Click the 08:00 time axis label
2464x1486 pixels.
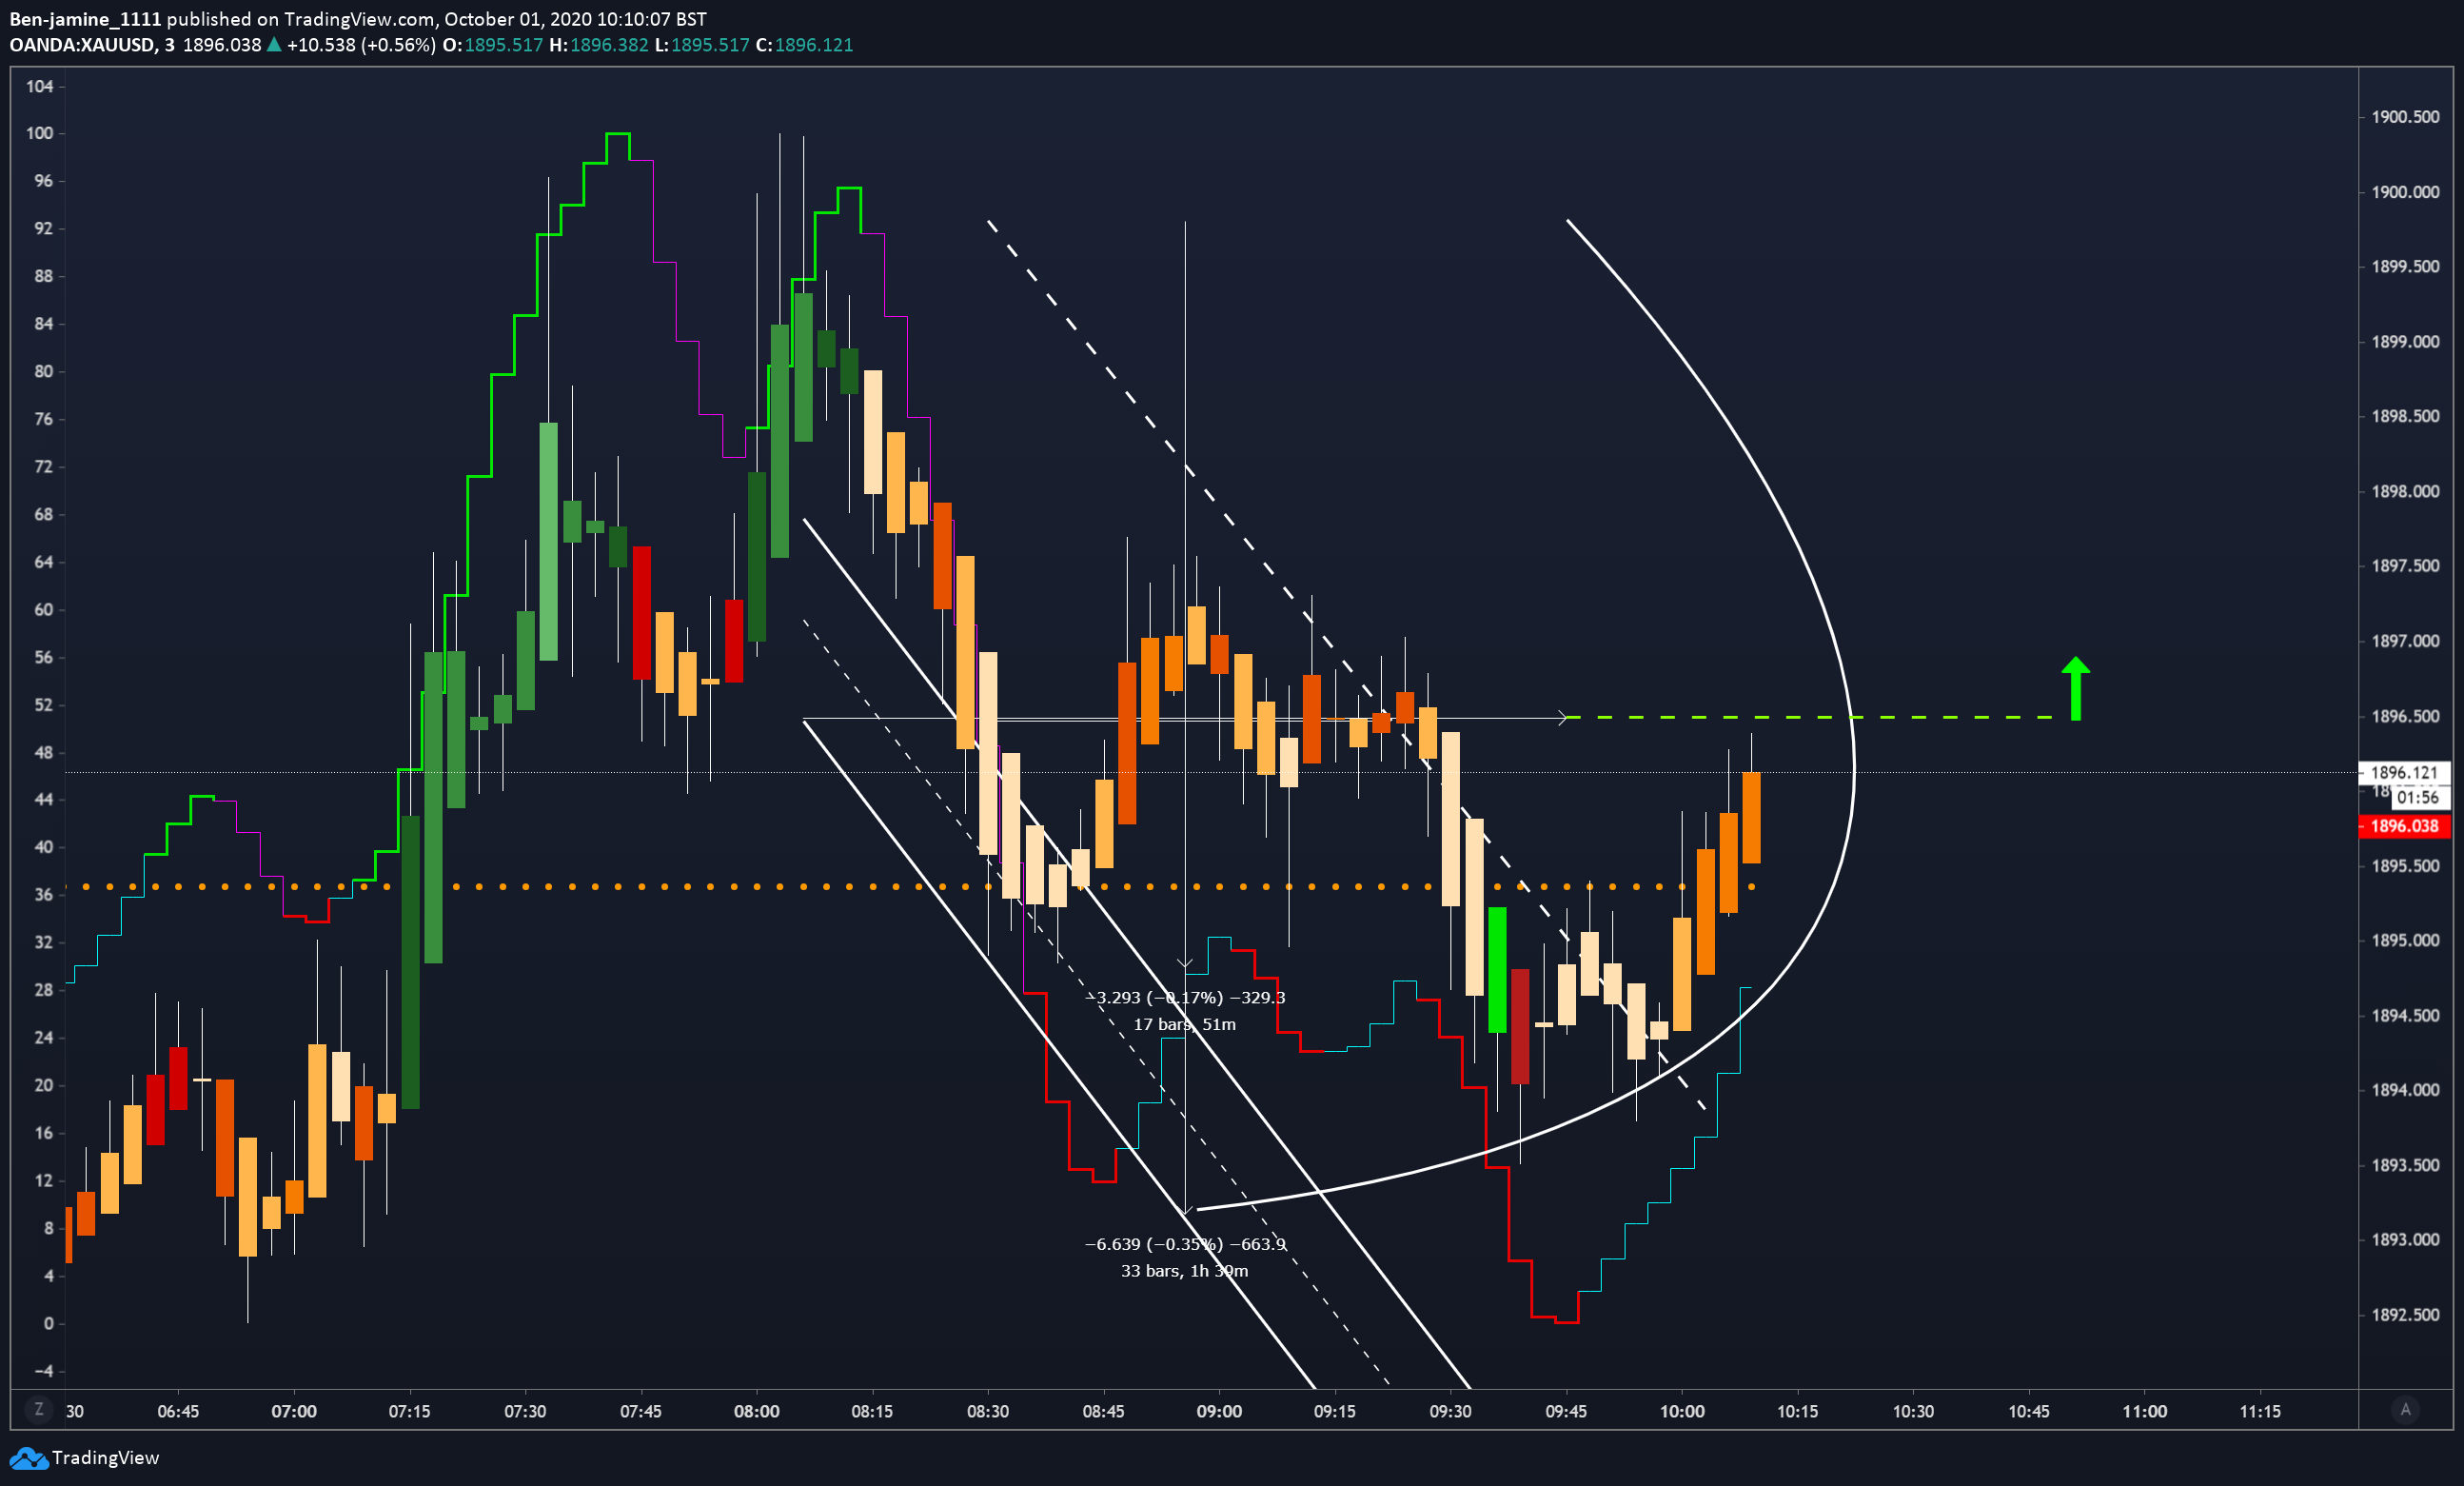click(756, 1411)
